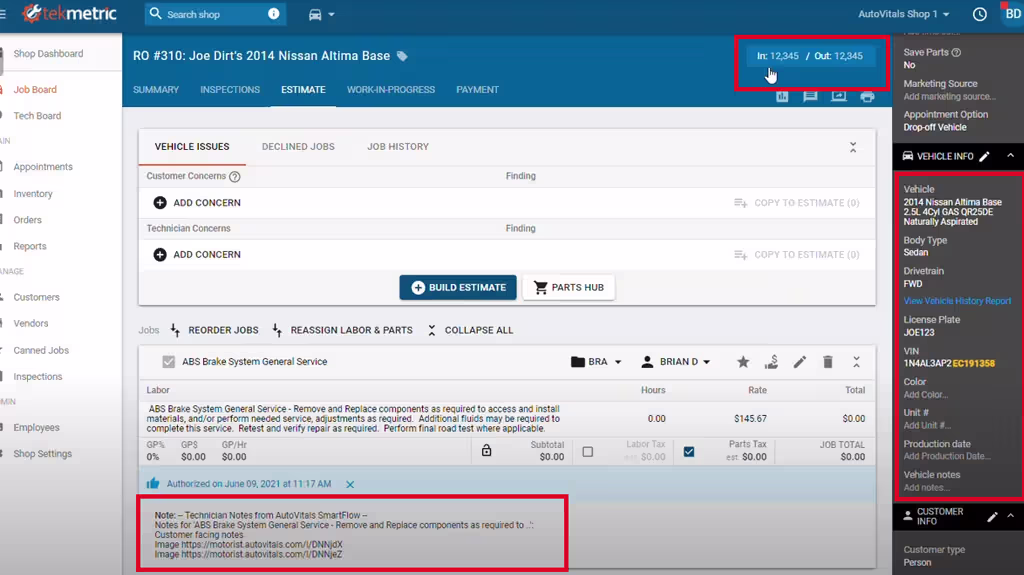The image size is (1024, 575).
Task: Switch to the Inspections tab
Action: pos(230,90)
